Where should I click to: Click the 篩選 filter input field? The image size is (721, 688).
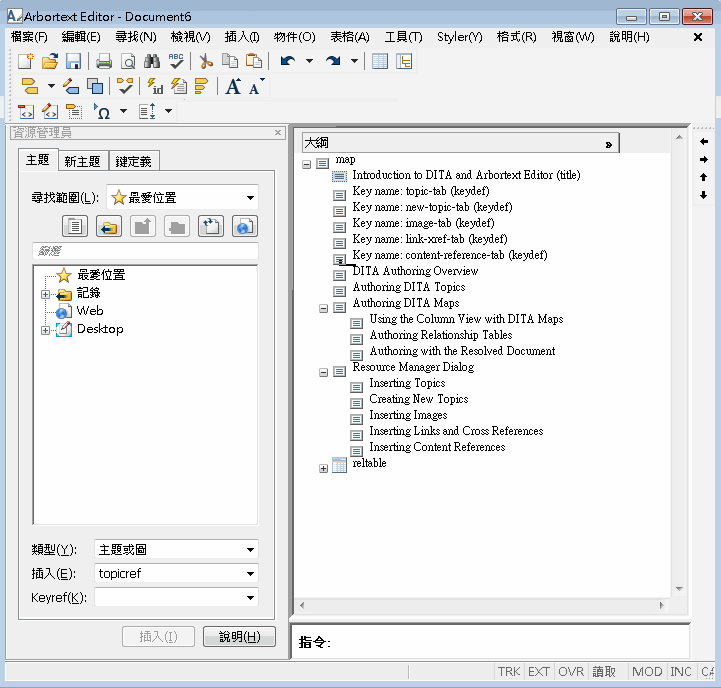(145, 251)
